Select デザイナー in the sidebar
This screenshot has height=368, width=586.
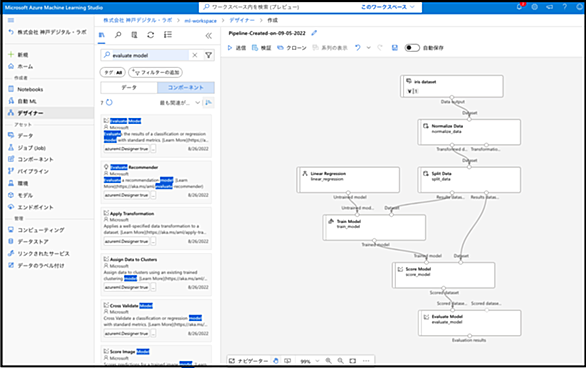point(49,113)
